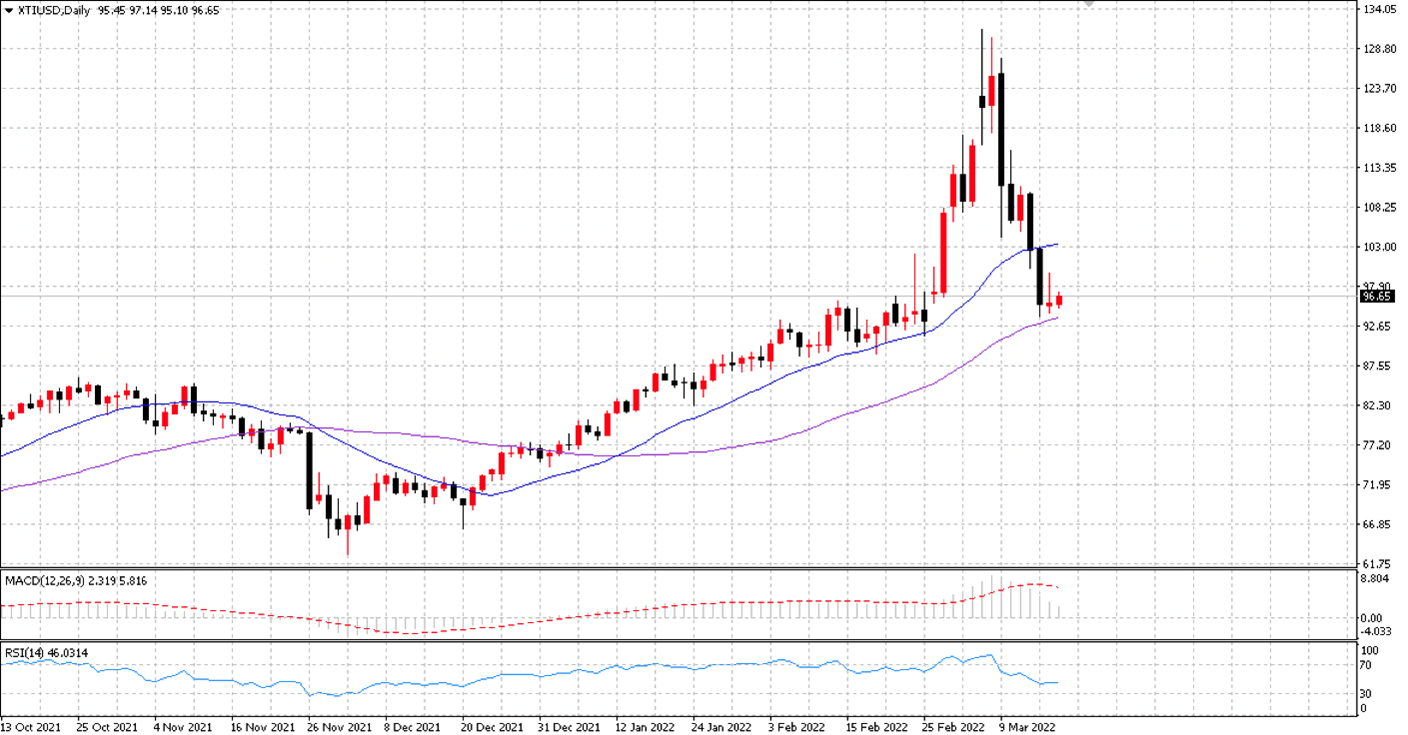Click the "25 Oct 2021" date label

pyautogui.click(x=106, y=726)
